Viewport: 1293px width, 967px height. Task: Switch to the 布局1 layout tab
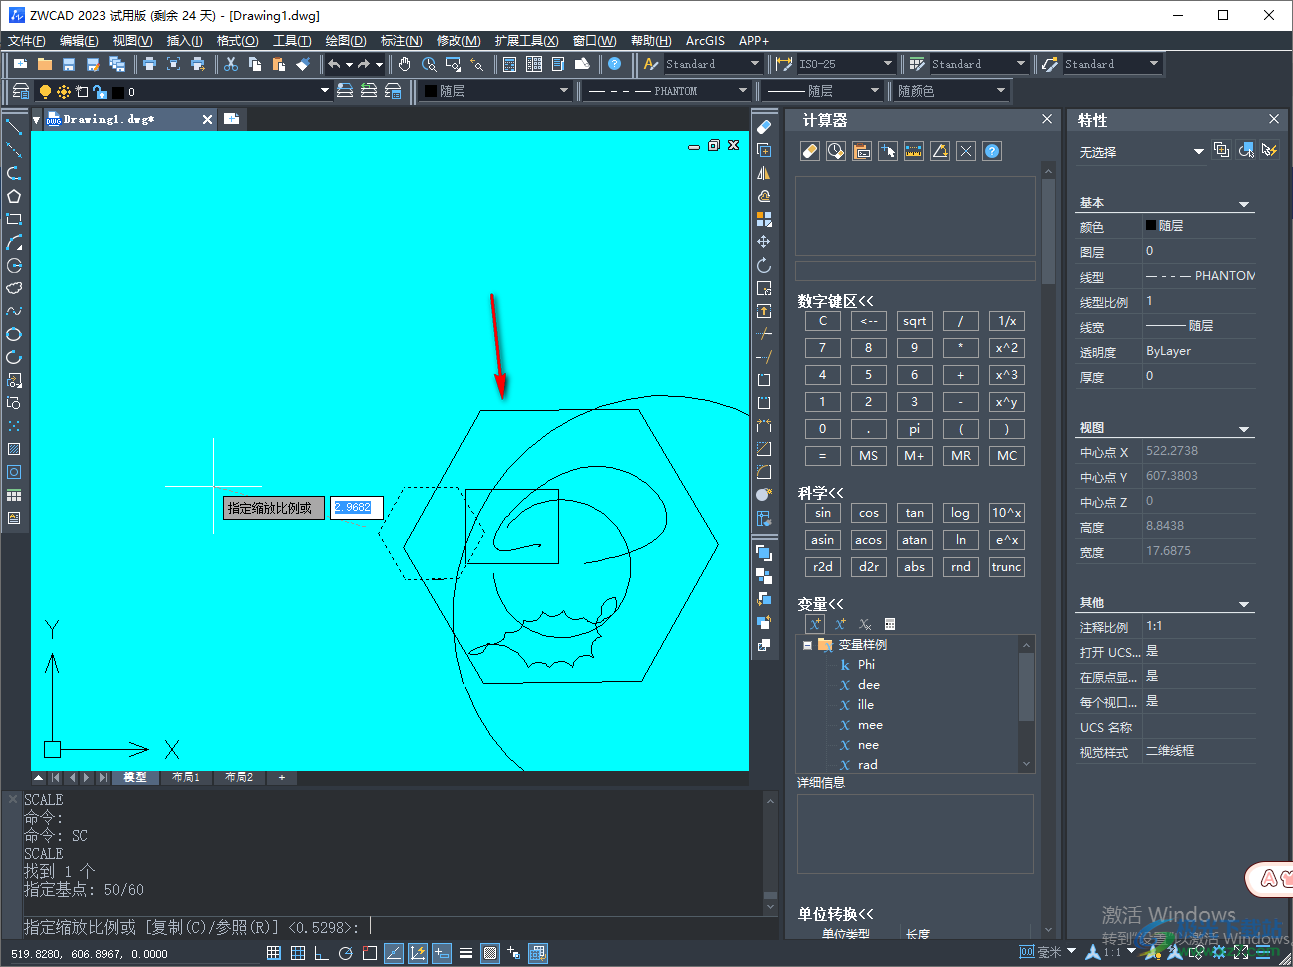coord(186,777)
